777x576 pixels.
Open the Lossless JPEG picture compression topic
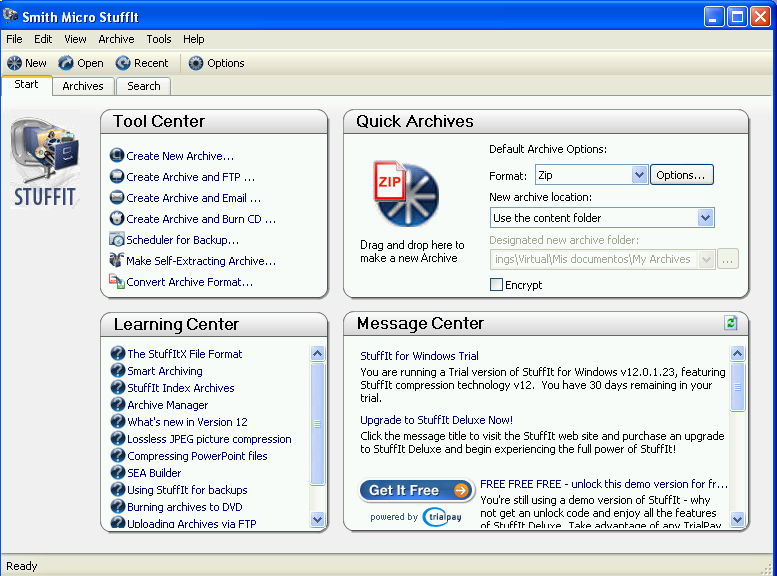tap(209, 439)
